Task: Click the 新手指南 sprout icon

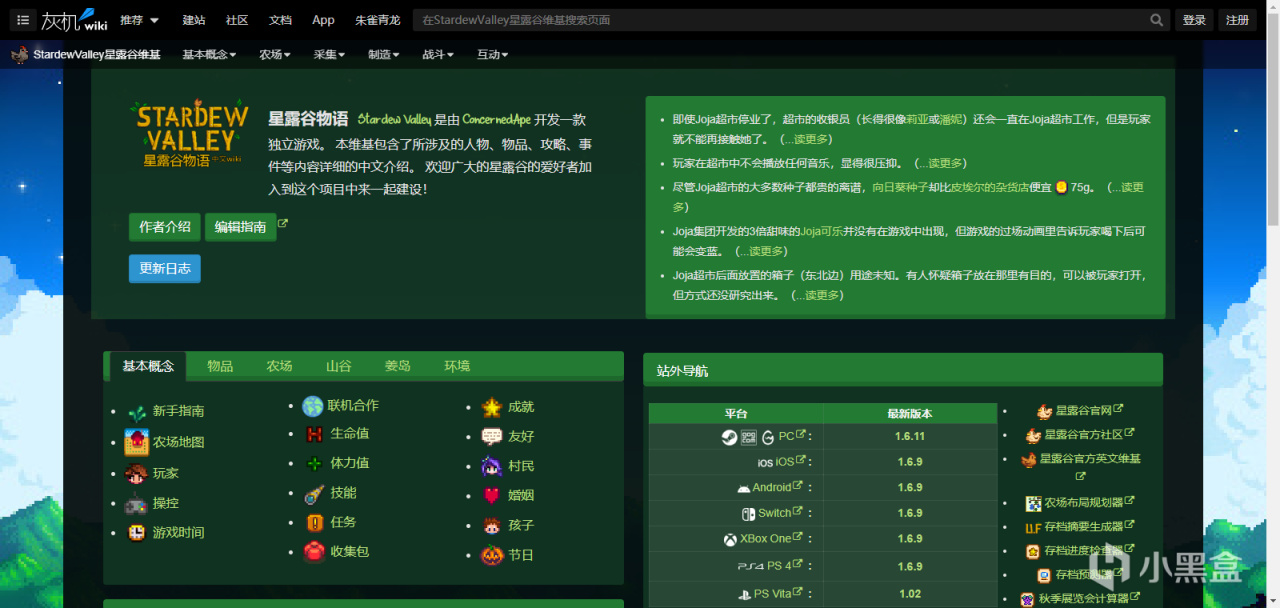Action: point(137,412)
